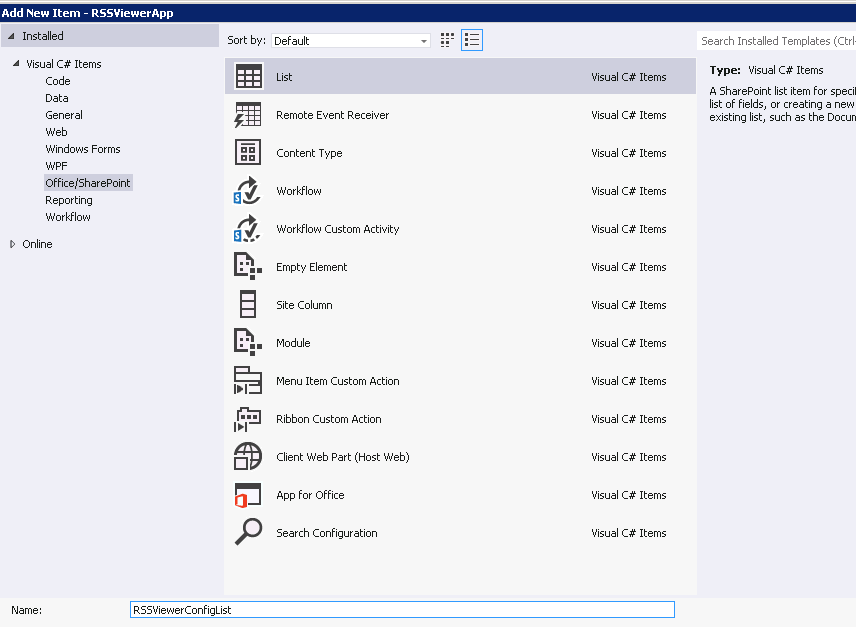
Task: Click the 'Workflow' template name in list
Action: pos(299,190)
